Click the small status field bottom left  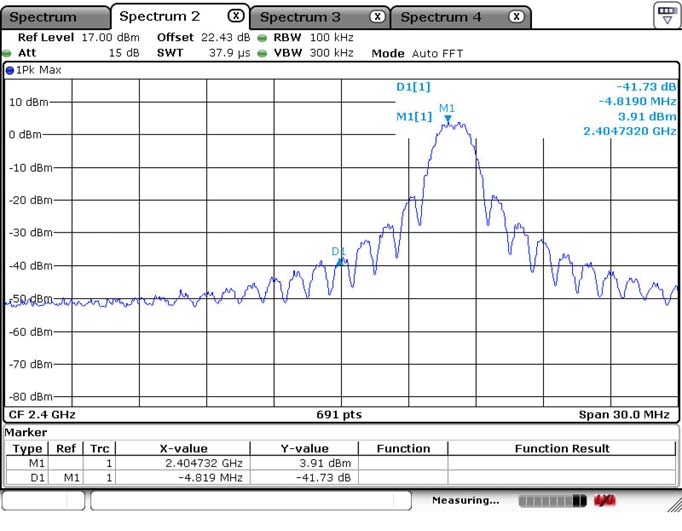pos(43,501)
